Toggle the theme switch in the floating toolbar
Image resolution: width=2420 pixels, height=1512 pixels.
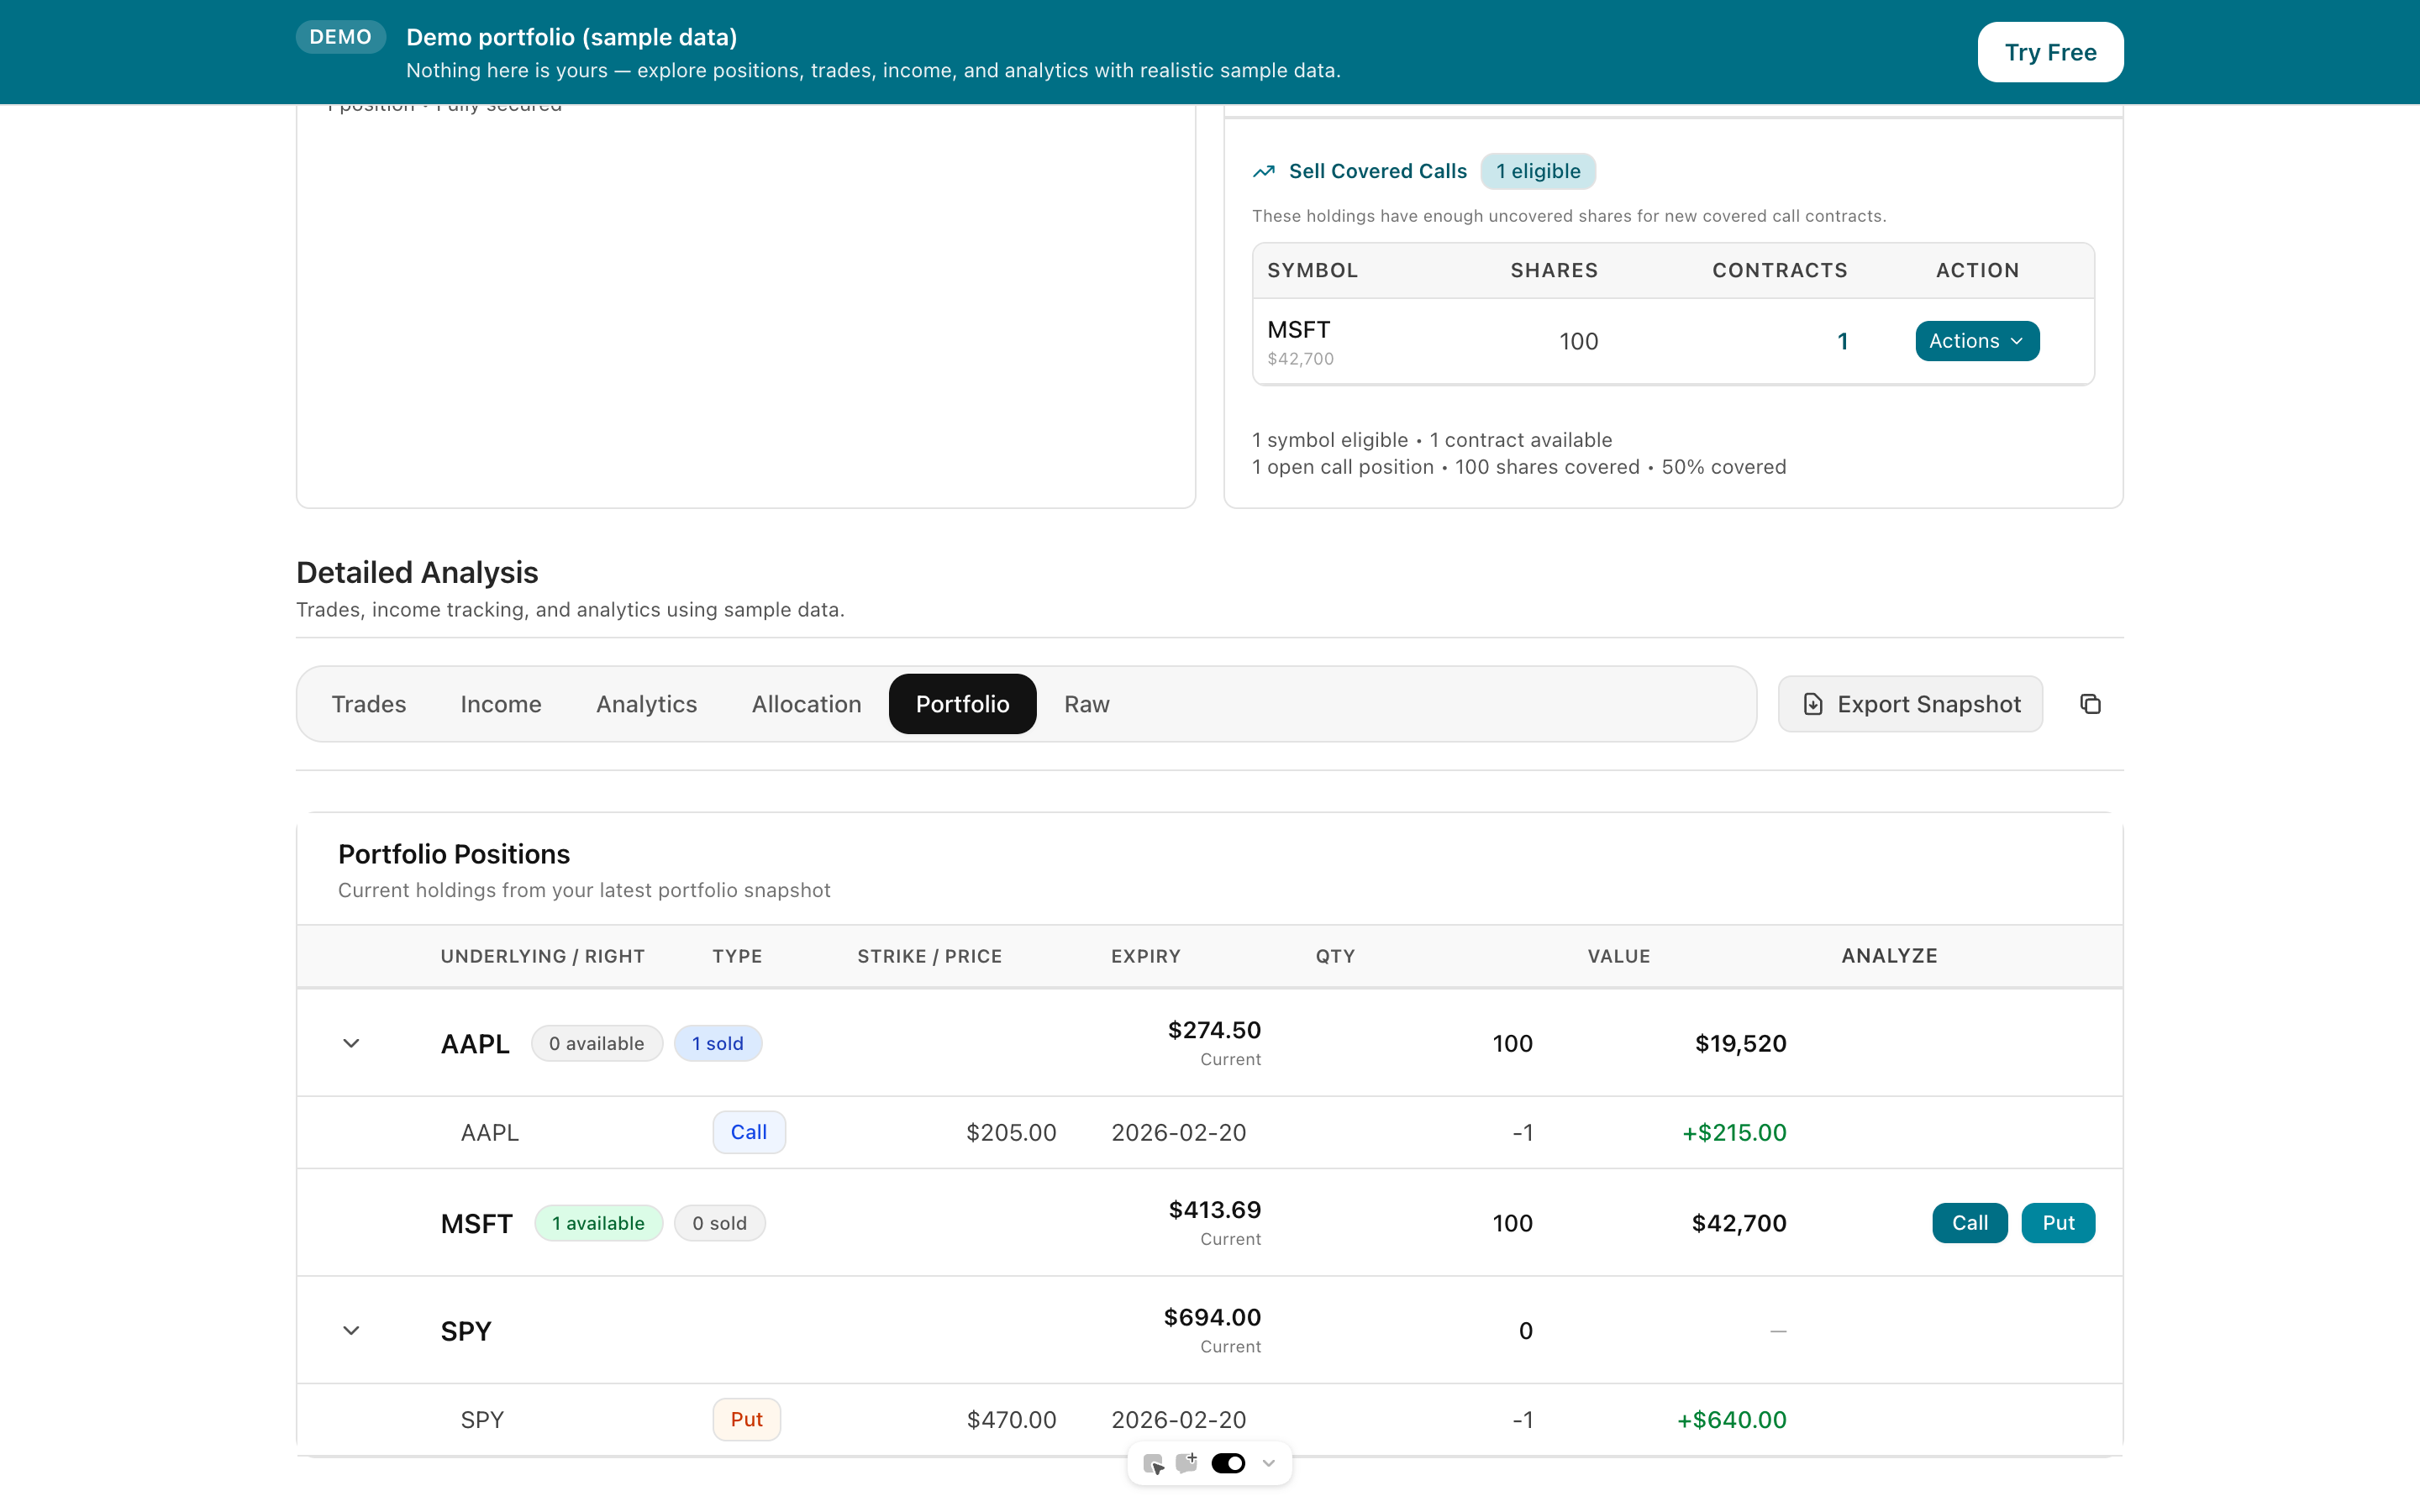pyautogui.click(x=1228, y=1463)
